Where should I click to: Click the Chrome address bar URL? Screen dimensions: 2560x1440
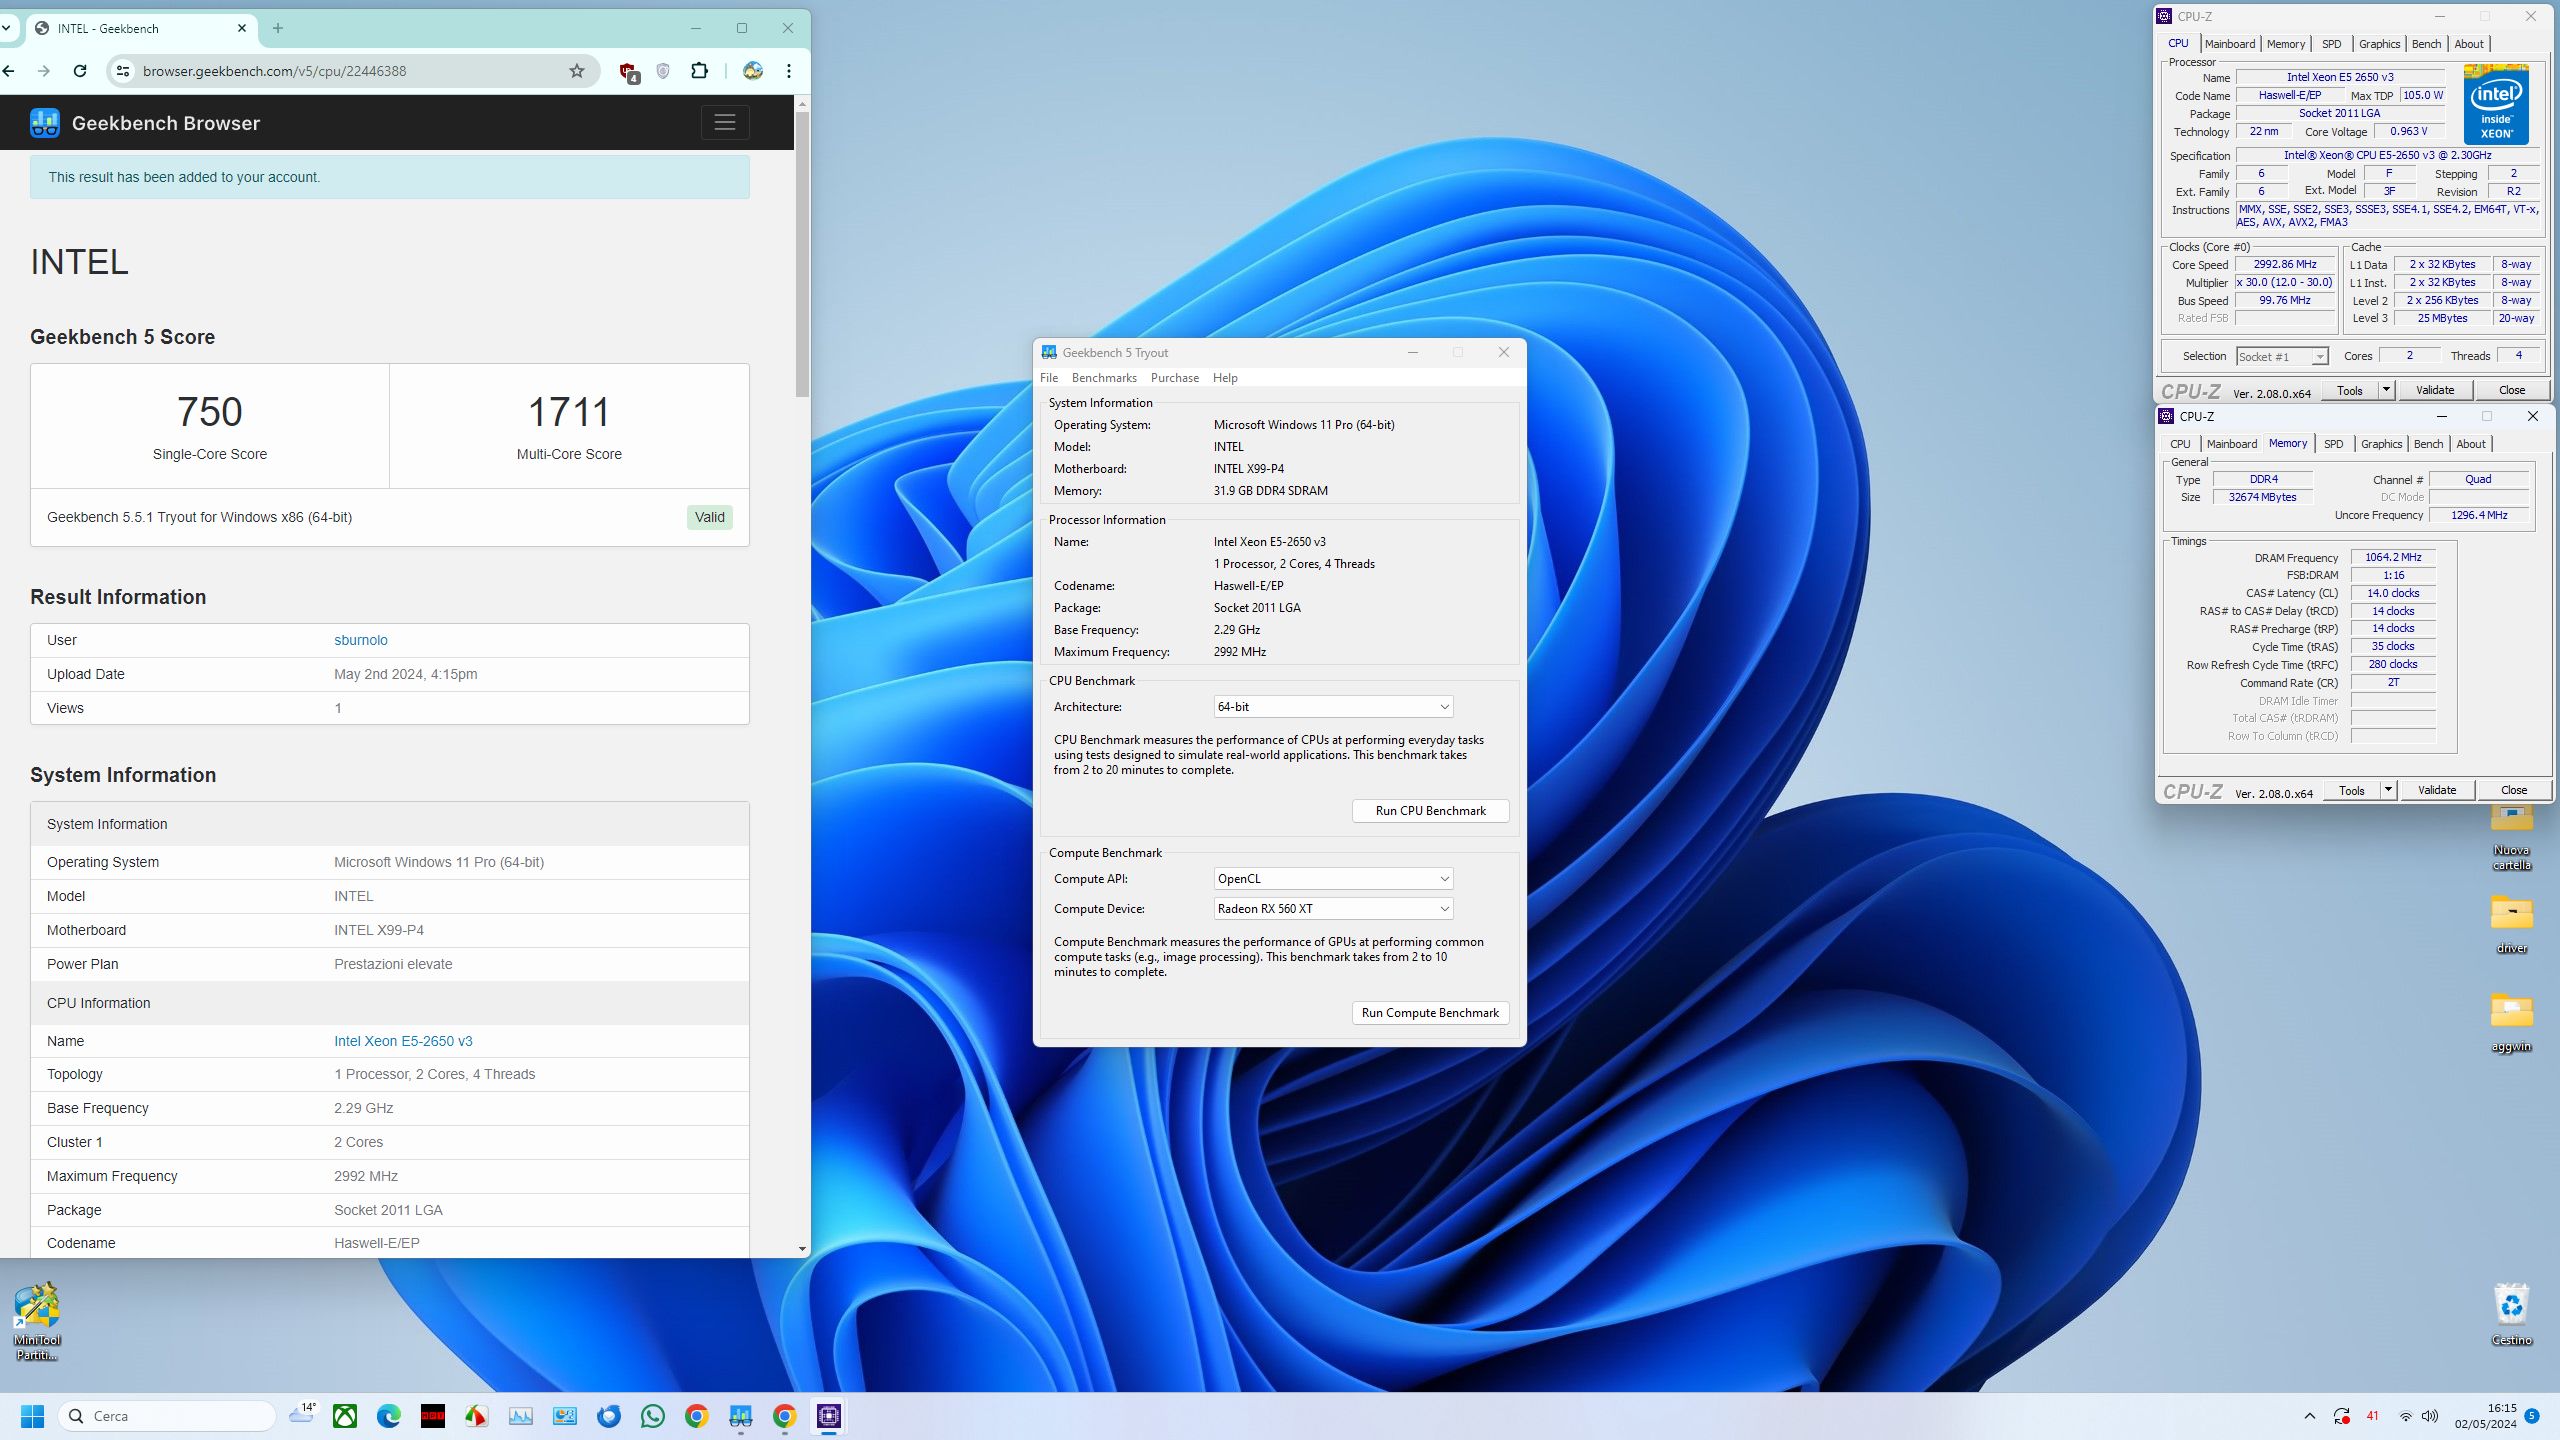274,71
